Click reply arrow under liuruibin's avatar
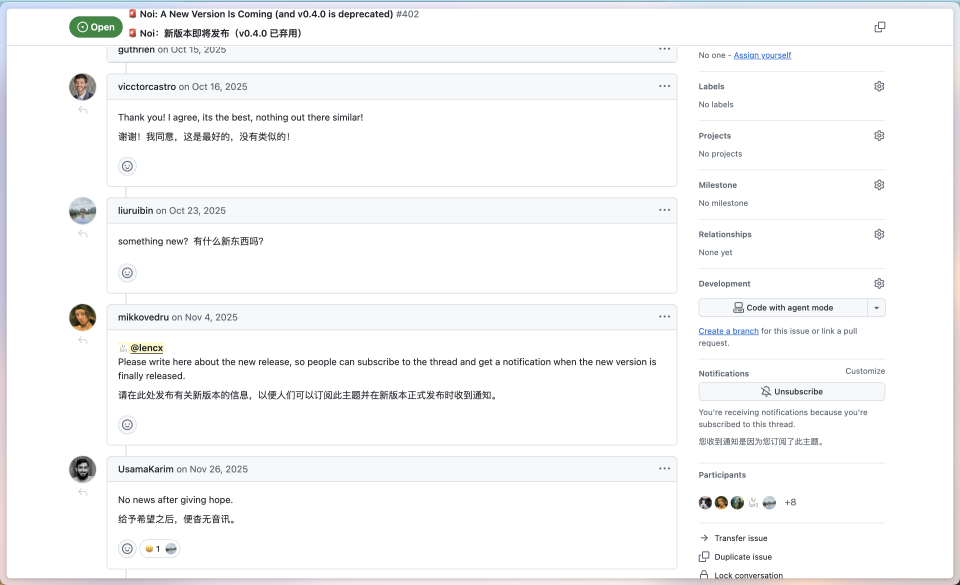The width and height of the screenshot is (960, 585). pos(83,234)
